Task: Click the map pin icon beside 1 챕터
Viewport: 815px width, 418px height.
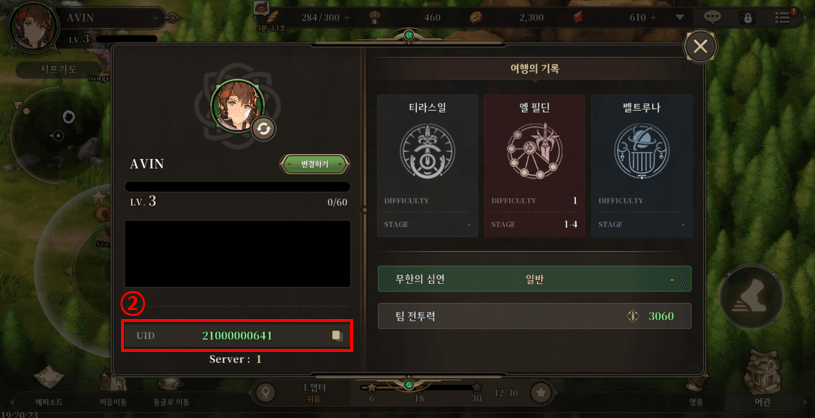Action: pos(266,393)
